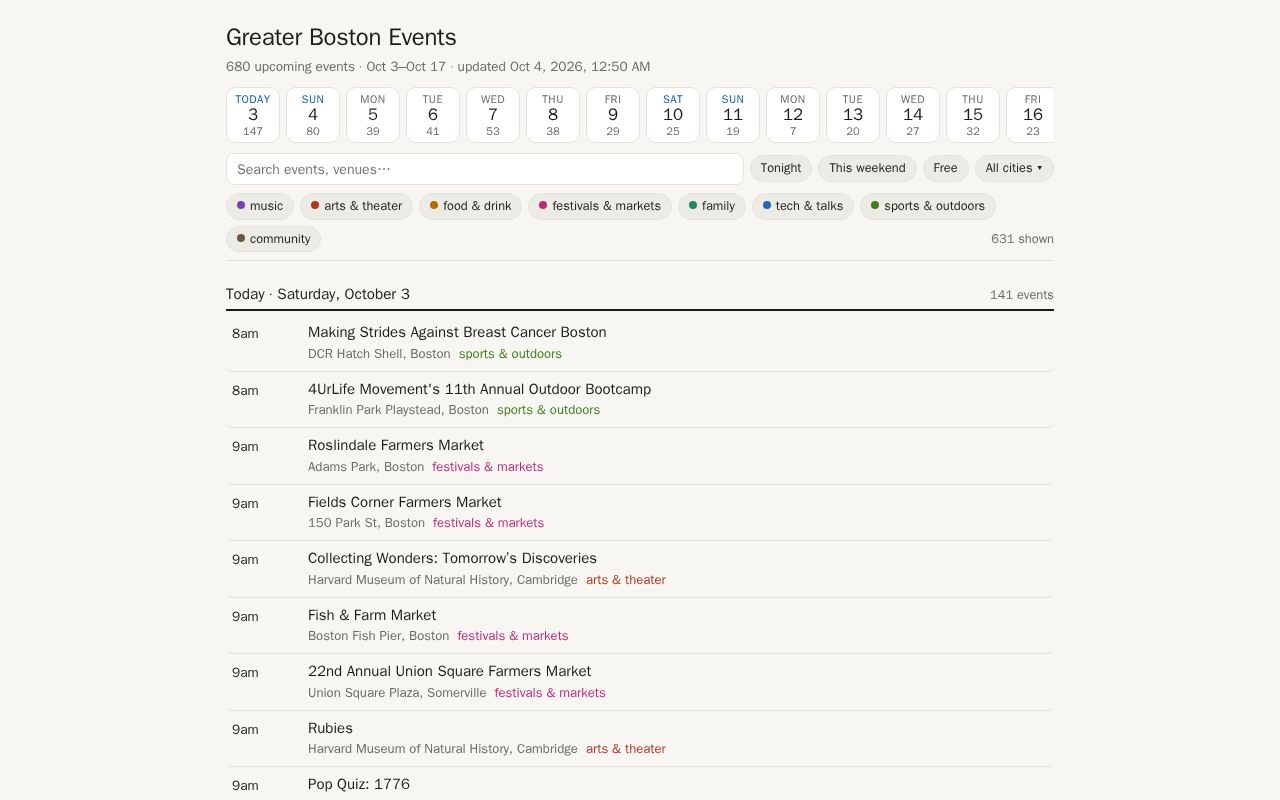The height and width of the screenshot is (800, 1280).
Task: Select the Sun 11 date tab
Action: [x=733, y=115]
